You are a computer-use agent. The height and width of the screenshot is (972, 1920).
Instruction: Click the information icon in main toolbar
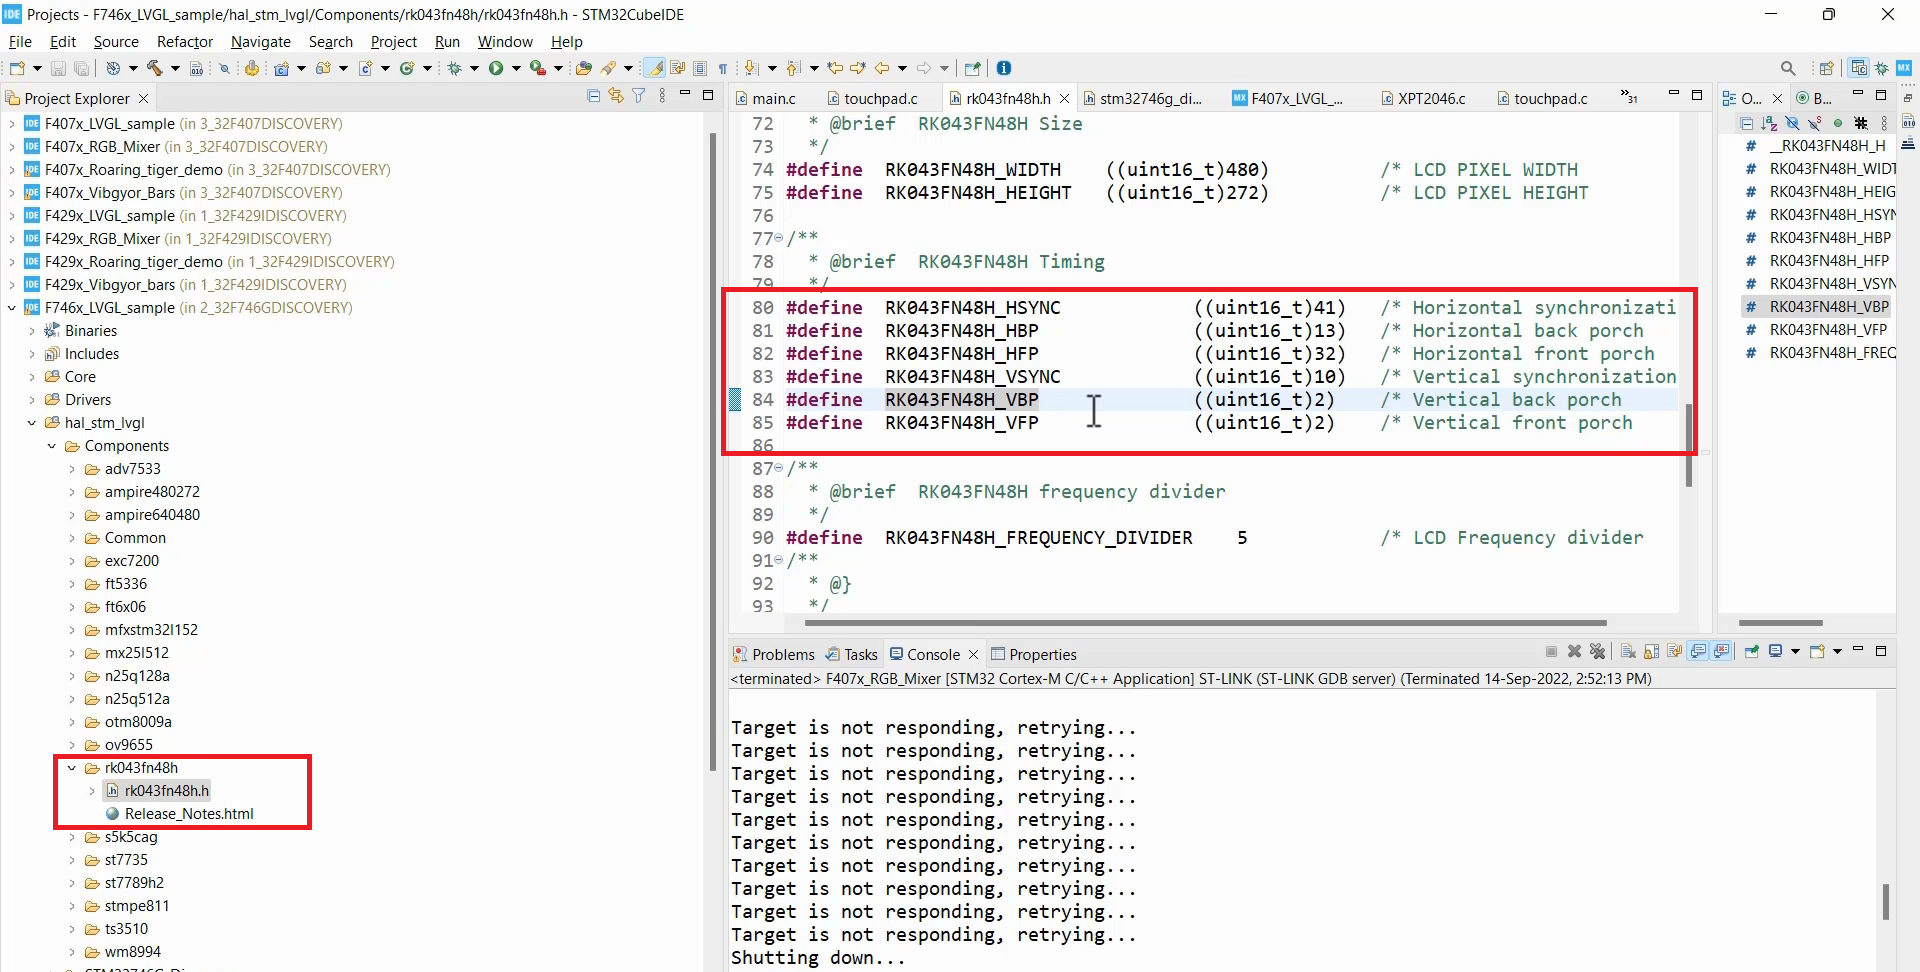click(1003, 68)
